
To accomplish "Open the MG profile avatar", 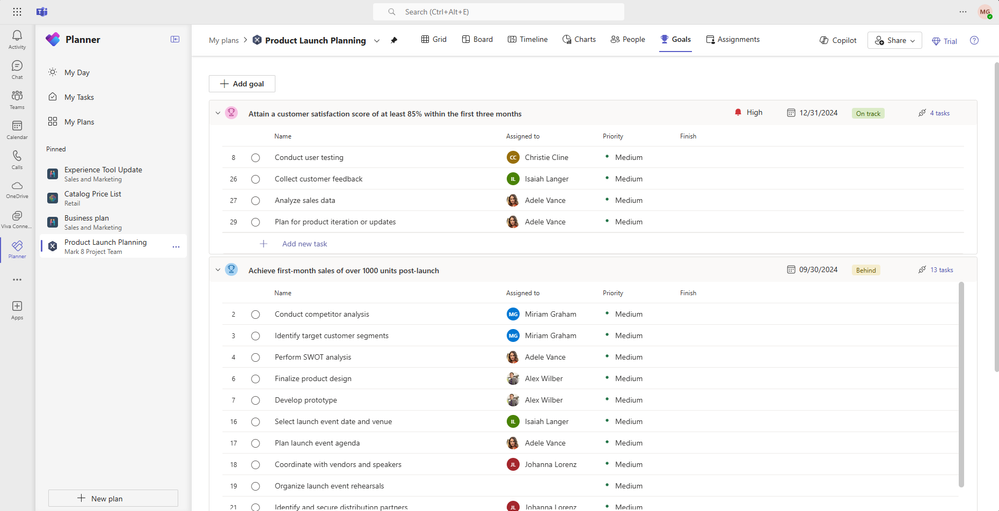I will pos(984,11).
